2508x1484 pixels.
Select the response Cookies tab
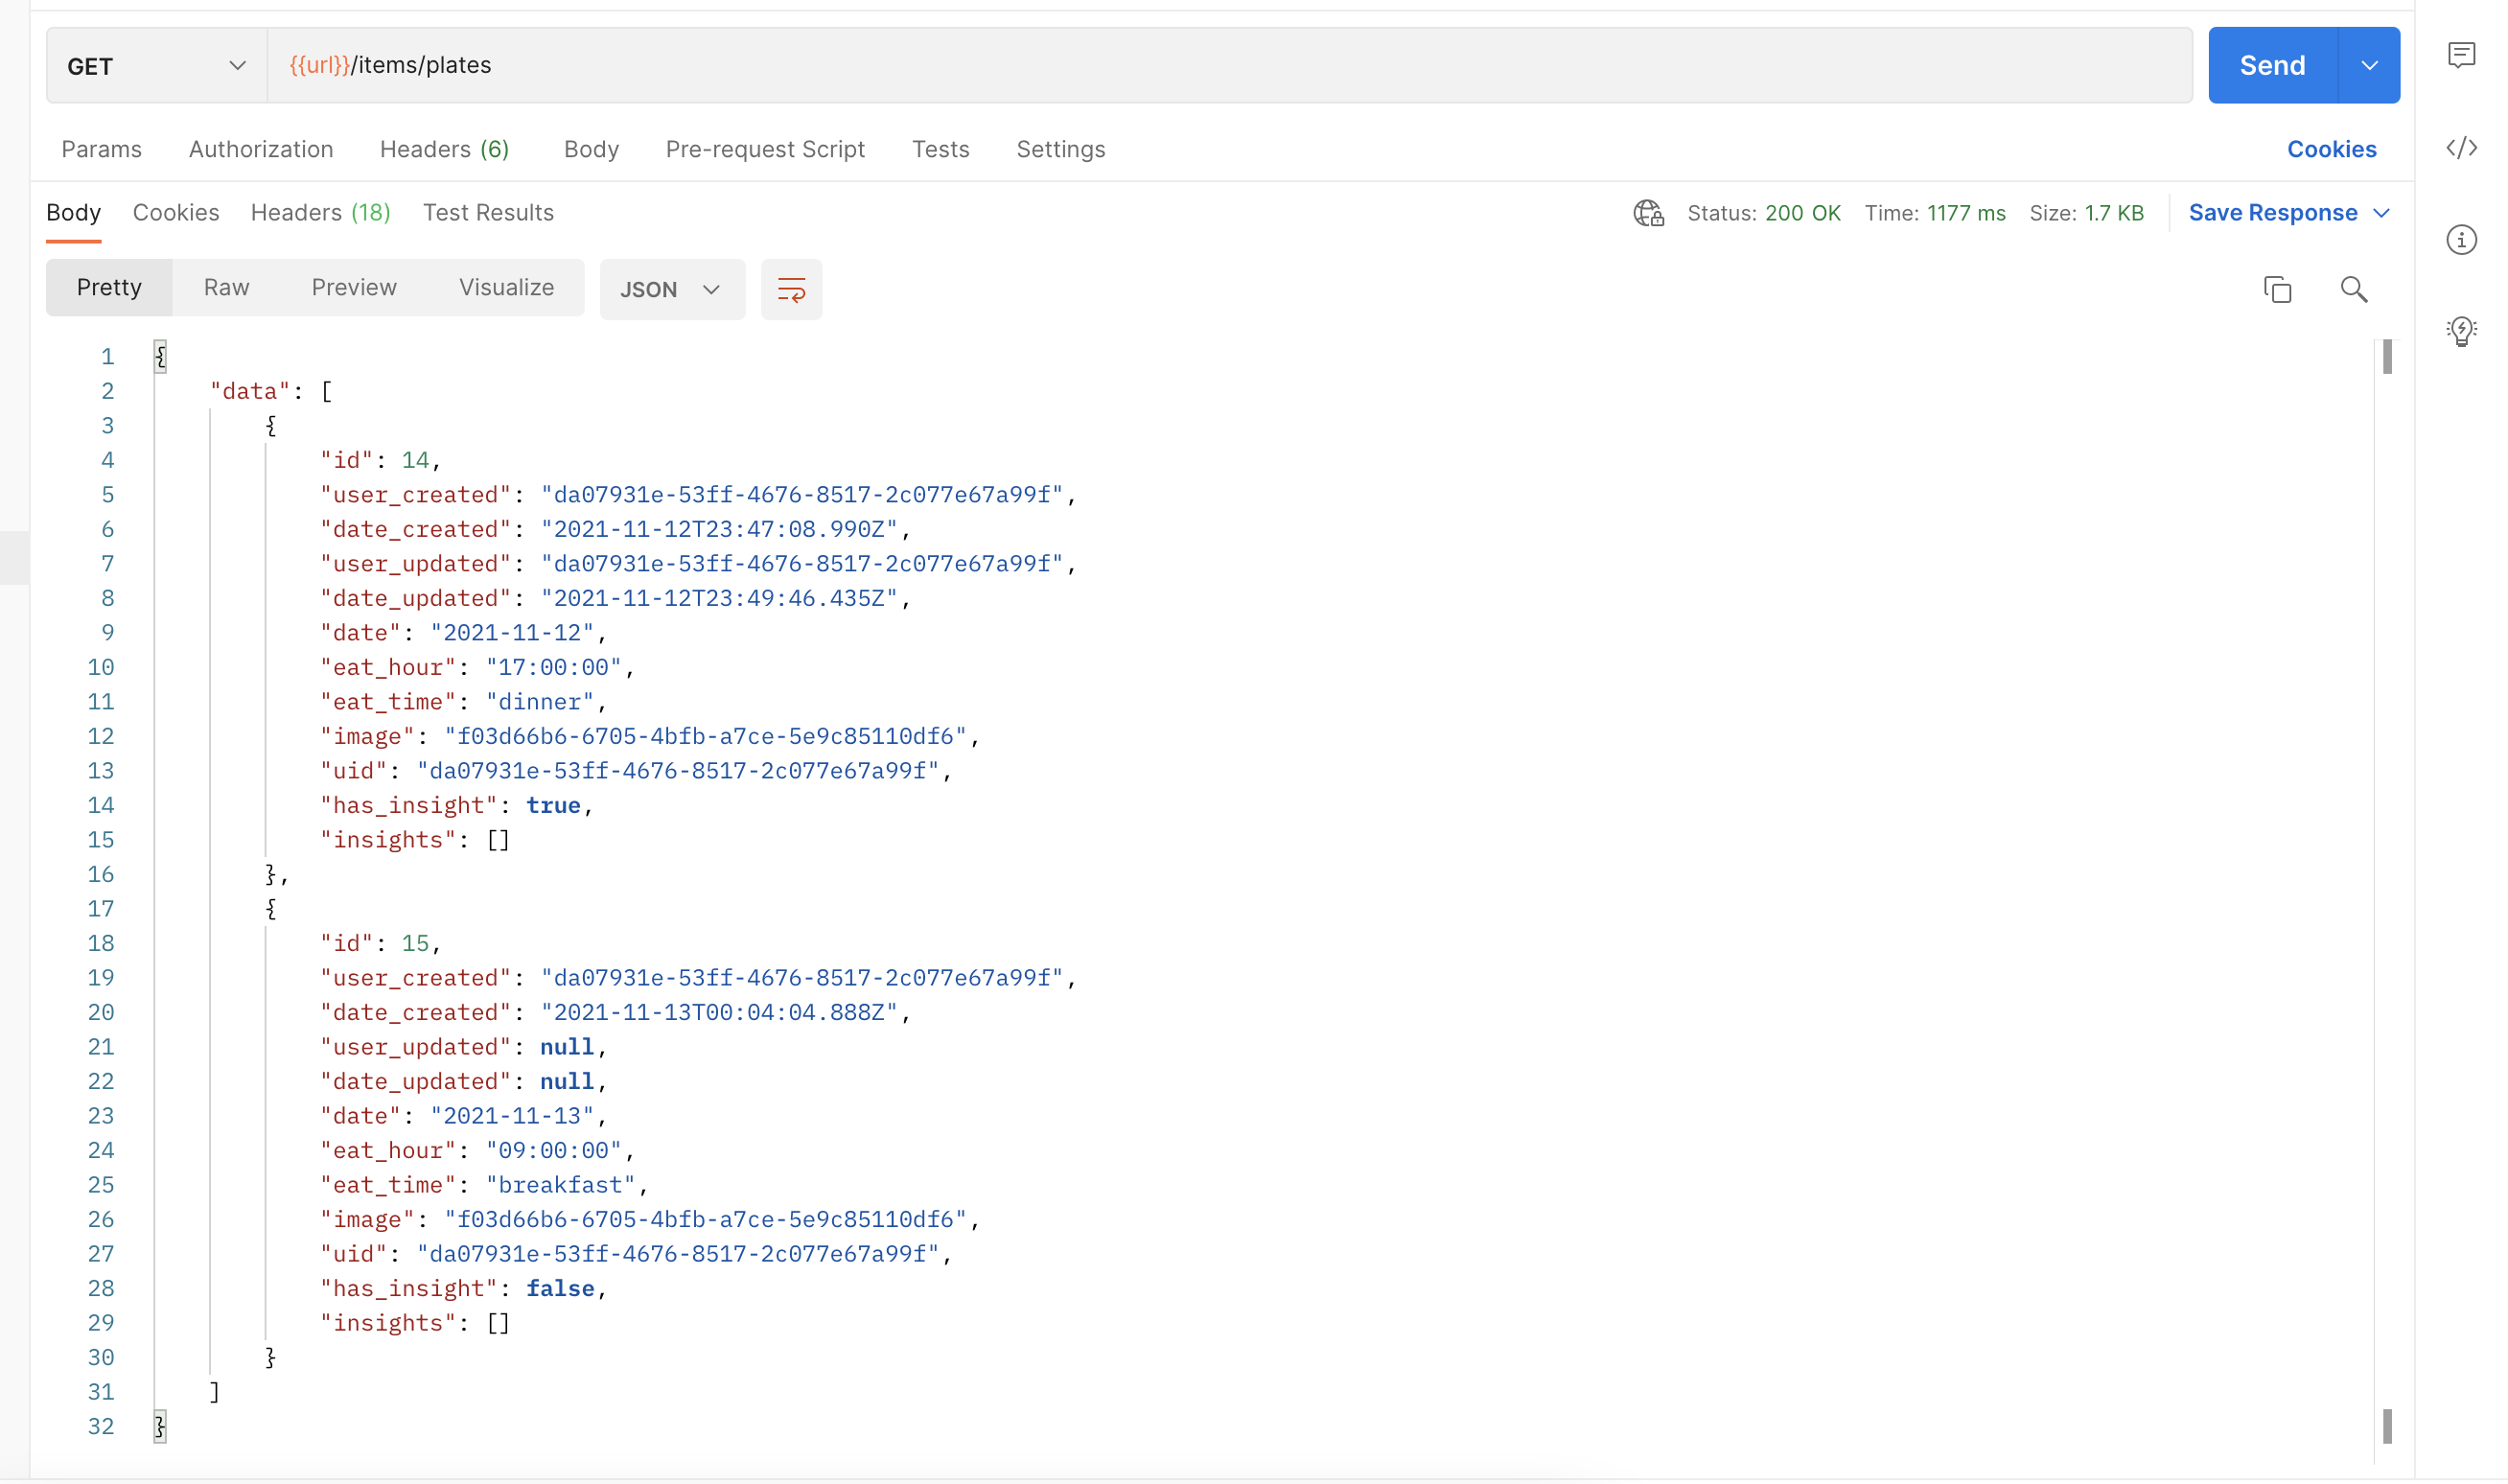pos(176,213)
